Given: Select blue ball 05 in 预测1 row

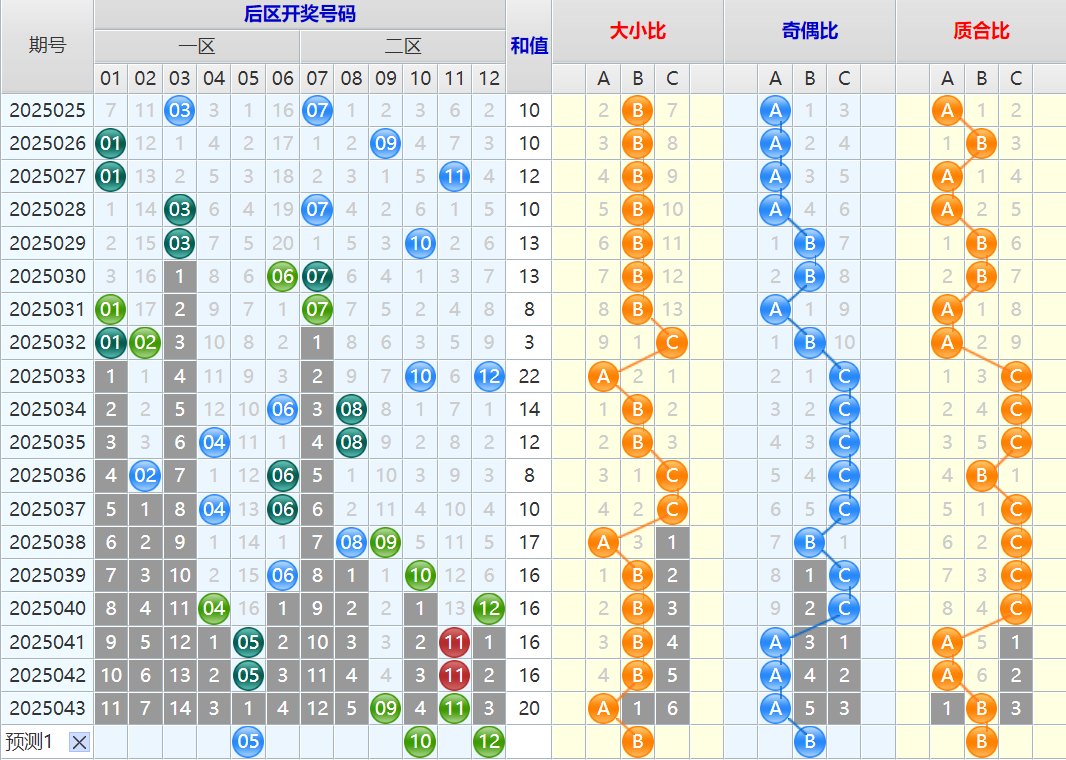Looking at the screenshot, I should point(248,742).
